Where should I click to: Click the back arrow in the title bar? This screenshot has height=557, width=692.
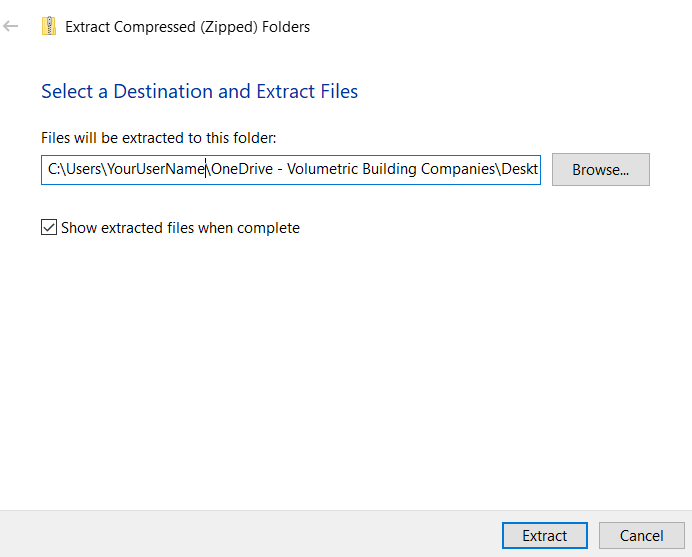12,27
